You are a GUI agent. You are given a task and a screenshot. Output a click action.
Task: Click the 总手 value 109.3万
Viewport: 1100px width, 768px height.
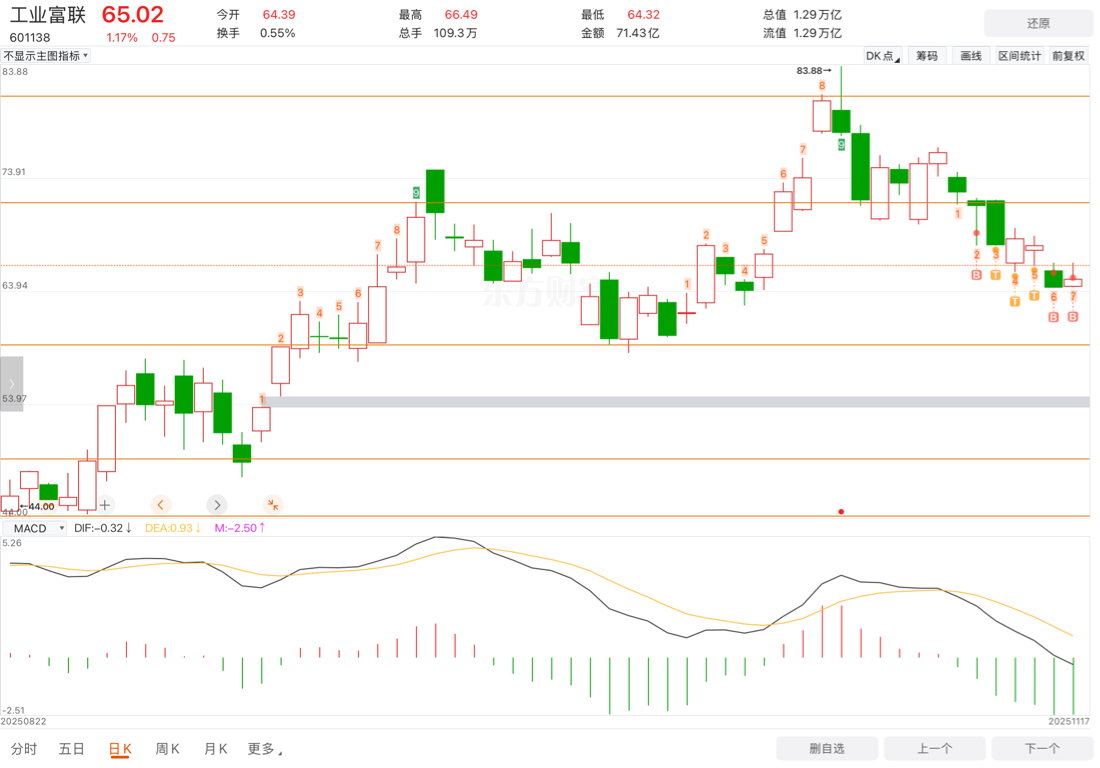(x=455, y=33)
